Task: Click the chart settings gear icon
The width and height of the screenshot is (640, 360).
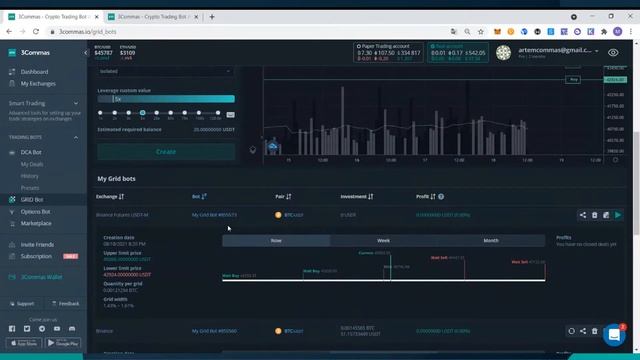Action: coord(616,160)
